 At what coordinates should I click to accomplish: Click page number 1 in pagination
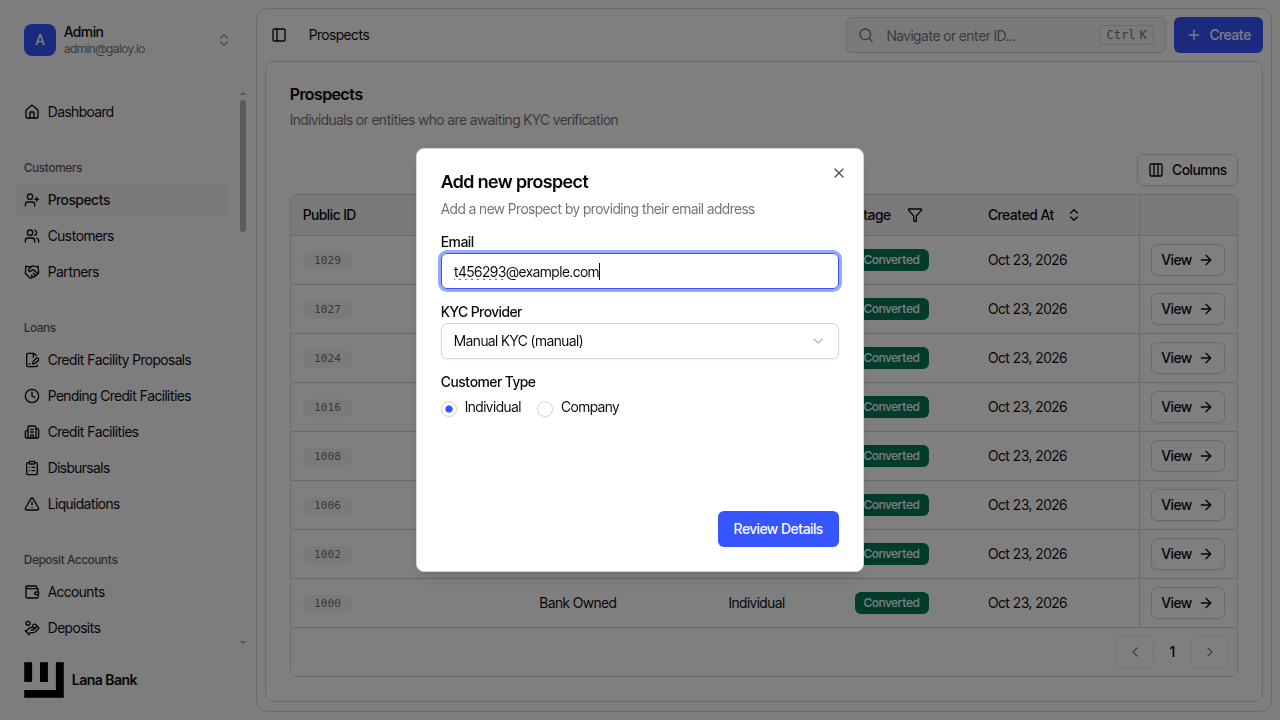click(x=1172, y=652)
